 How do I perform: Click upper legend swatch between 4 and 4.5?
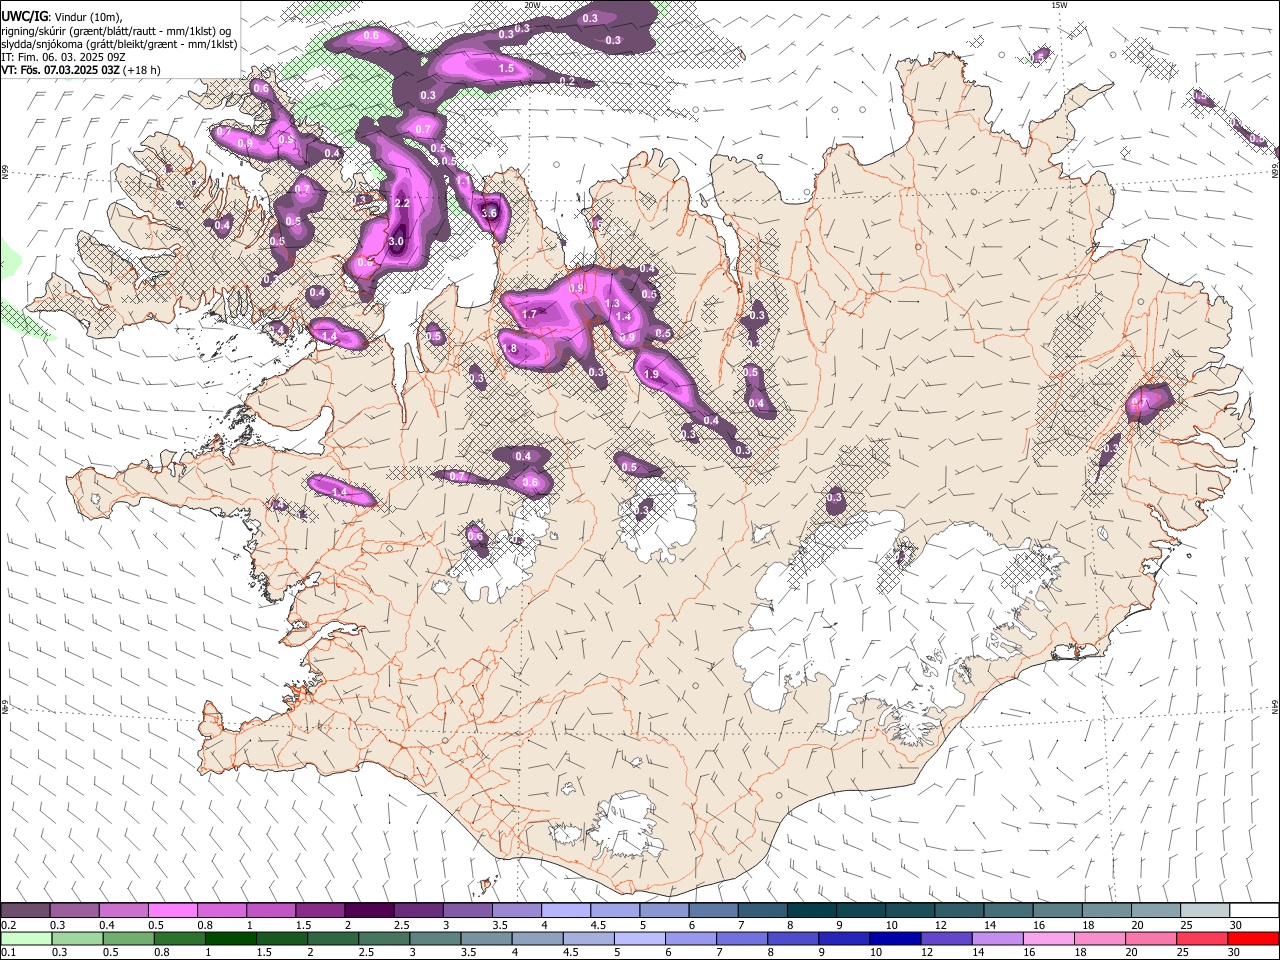pyautogui.click(x=566, y=911)
